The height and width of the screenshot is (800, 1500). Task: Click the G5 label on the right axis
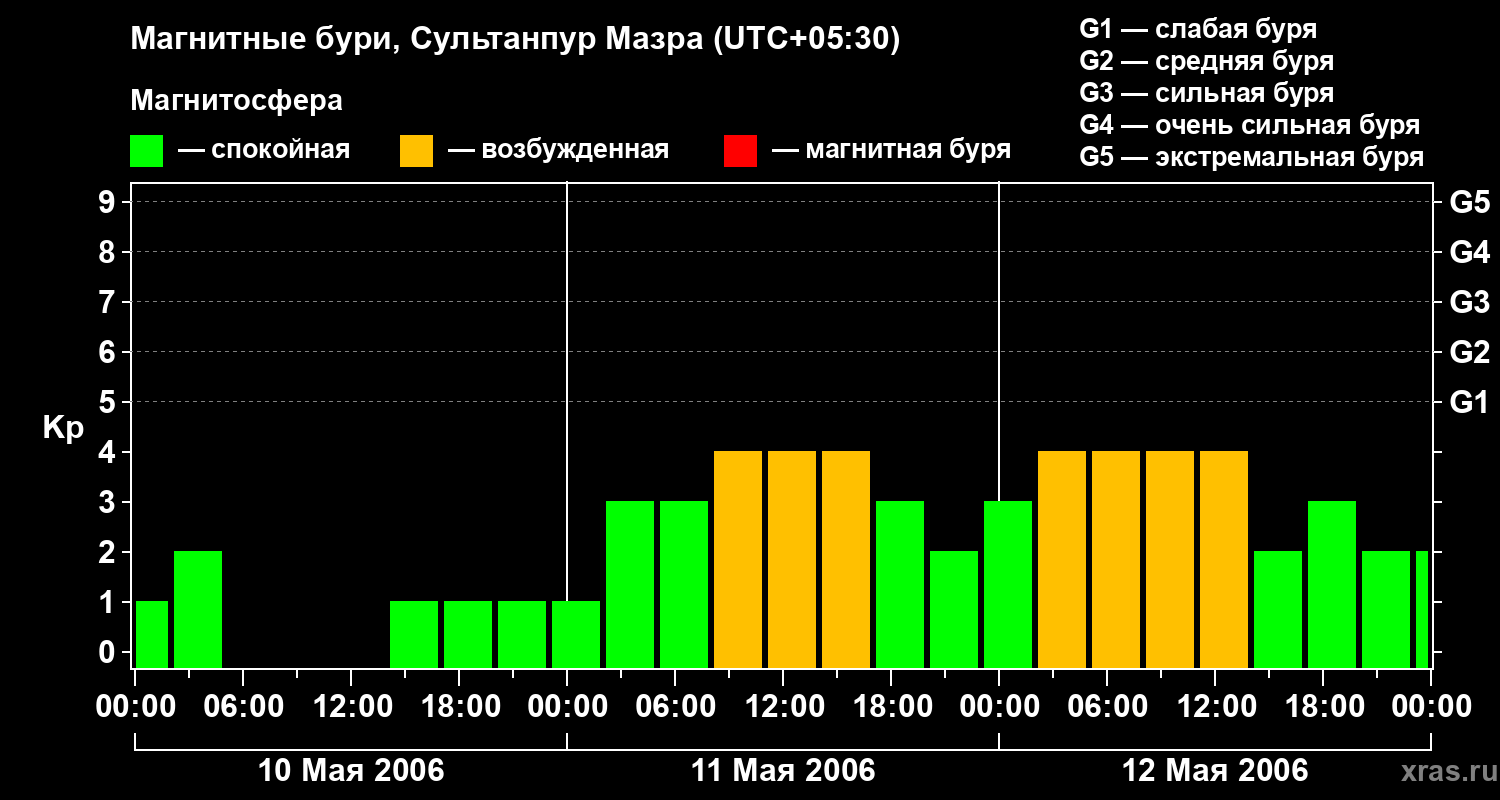point(1470,203)
